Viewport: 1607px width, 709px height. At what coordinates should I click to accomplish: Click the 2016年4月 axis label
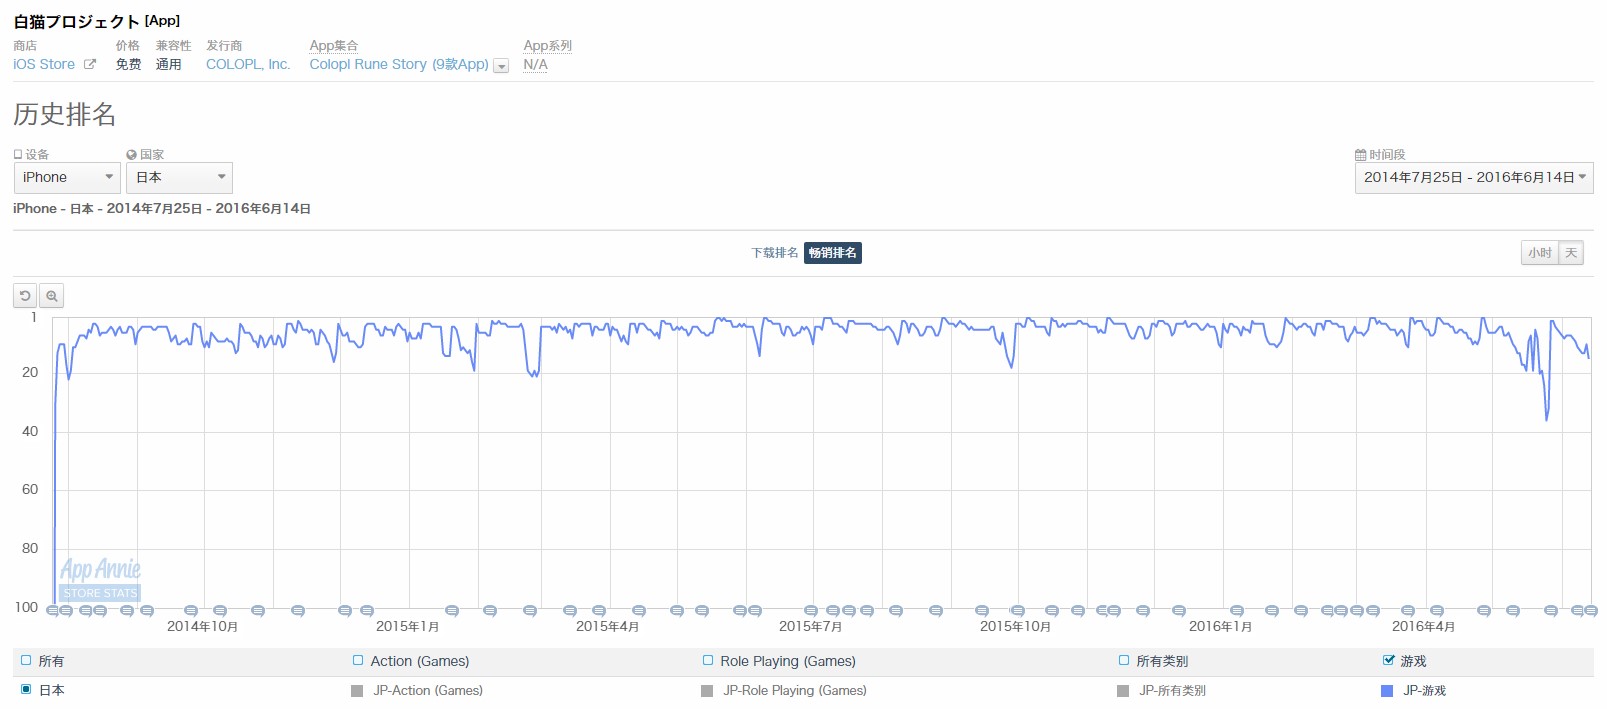(1423, 627)
